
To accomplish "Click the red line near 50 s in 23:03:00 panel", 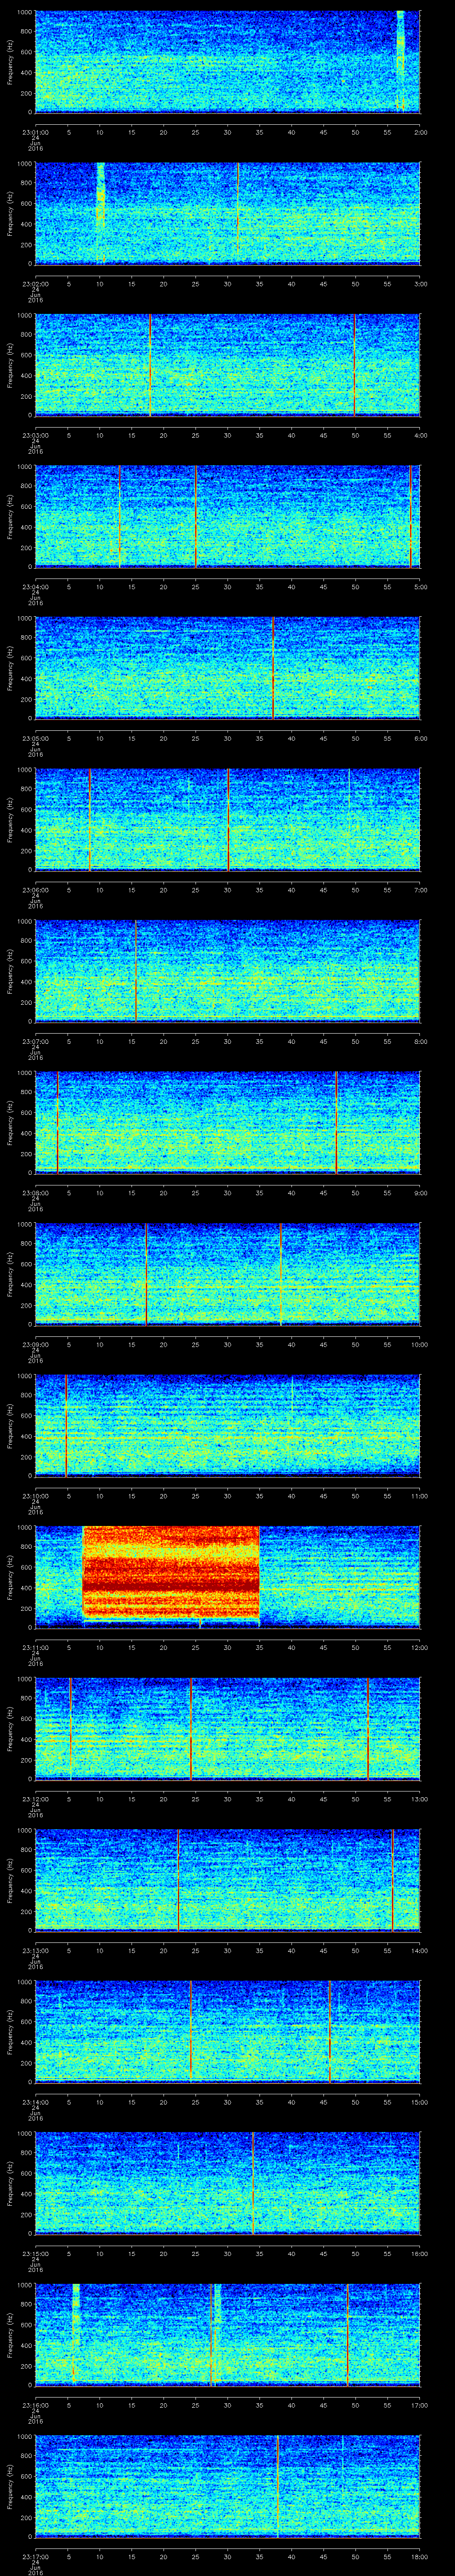I will (355, 365).
